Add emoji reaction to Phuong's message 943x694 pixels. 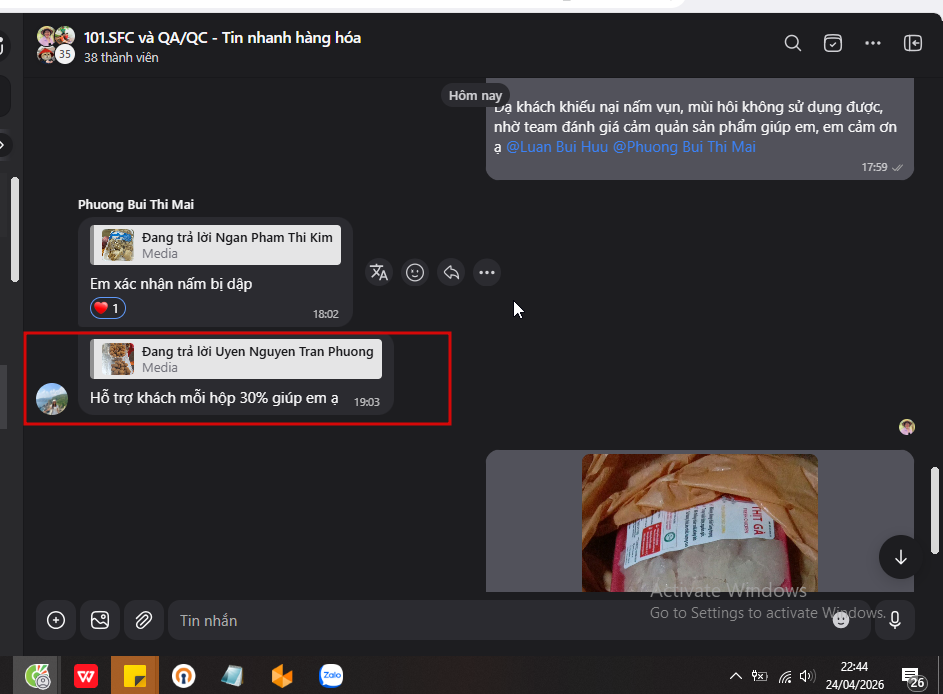[415, 272]
